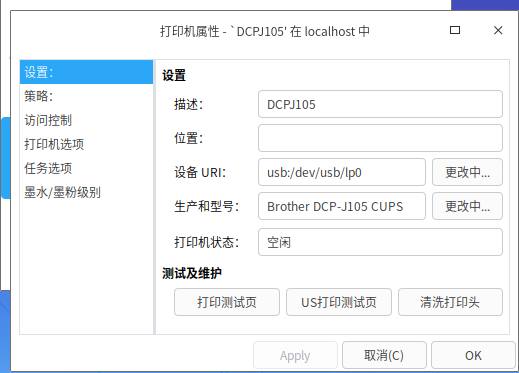Screen dimensions: 519x373
Task: Click the 生产和型号 field showing Brother DCP-J105
Action: [x=342, y=206]
